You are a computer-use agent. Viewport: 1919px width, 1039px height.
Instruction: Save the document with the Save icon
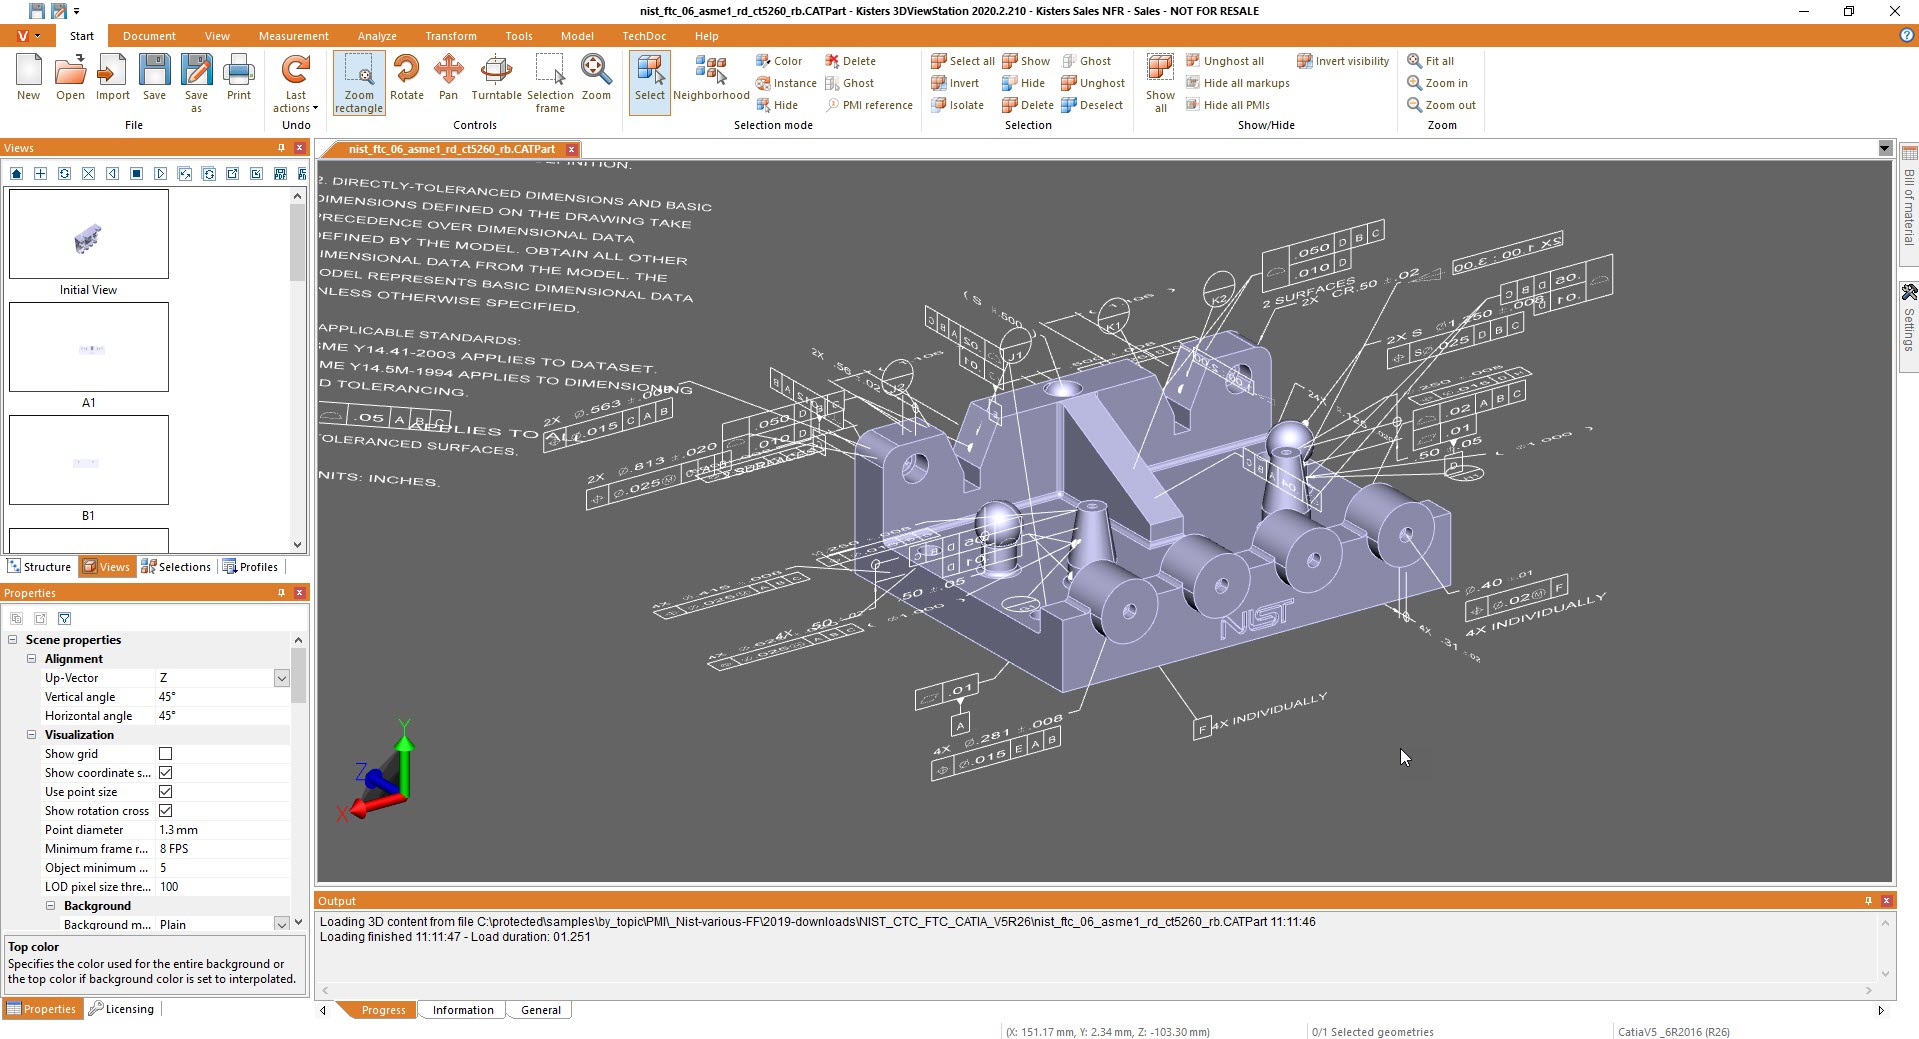(x=154, y=78)
